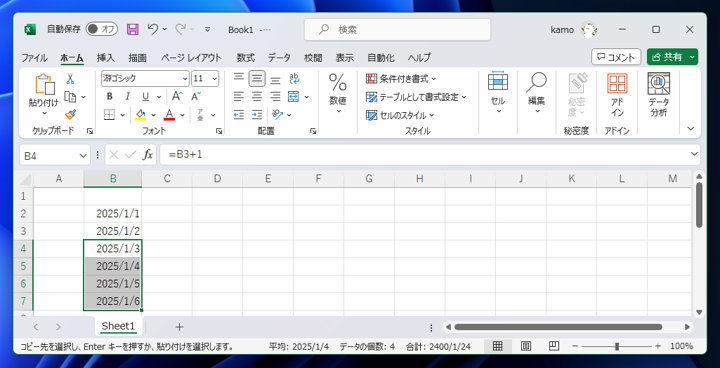The height and width of the screenshot is (368, 720).
Task: Open the セル cells icon menu
Action: (498, 82)
